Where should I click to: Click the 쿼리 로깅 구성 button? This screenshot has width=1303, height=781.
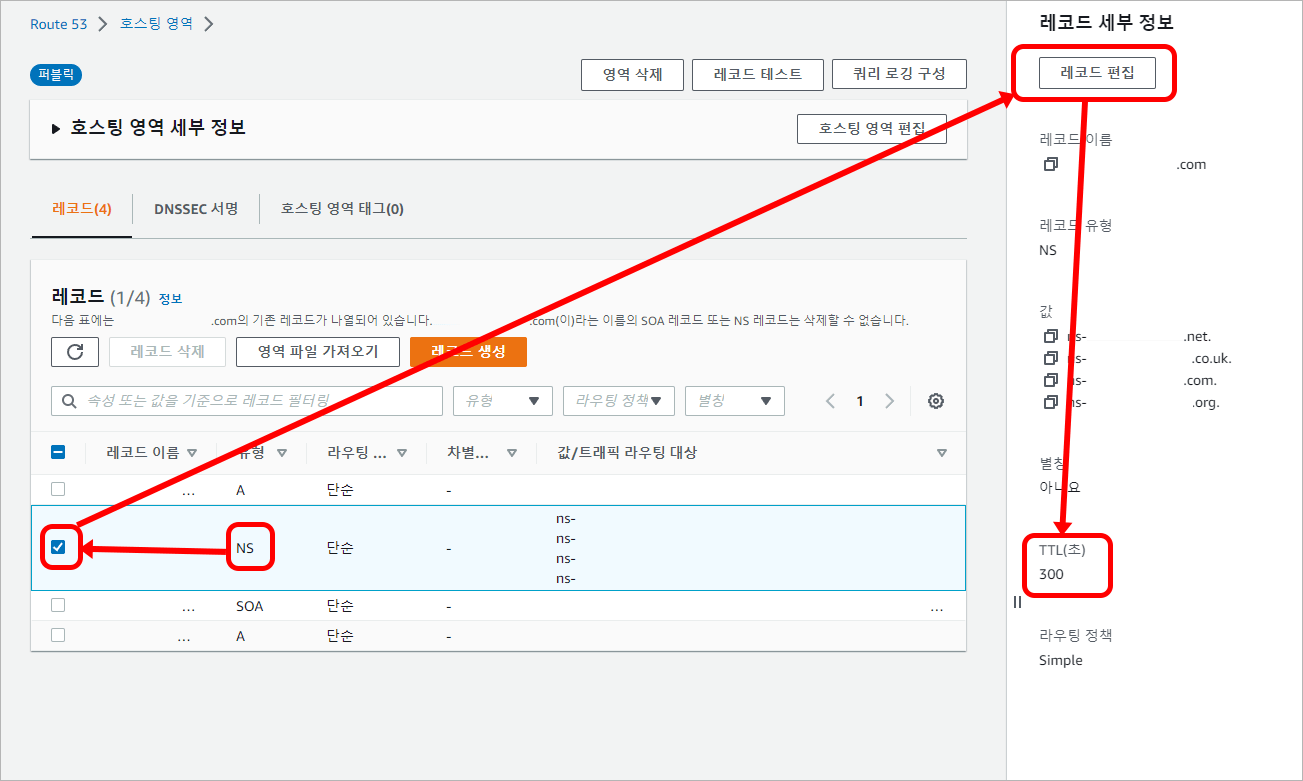(x=899, y=74)
